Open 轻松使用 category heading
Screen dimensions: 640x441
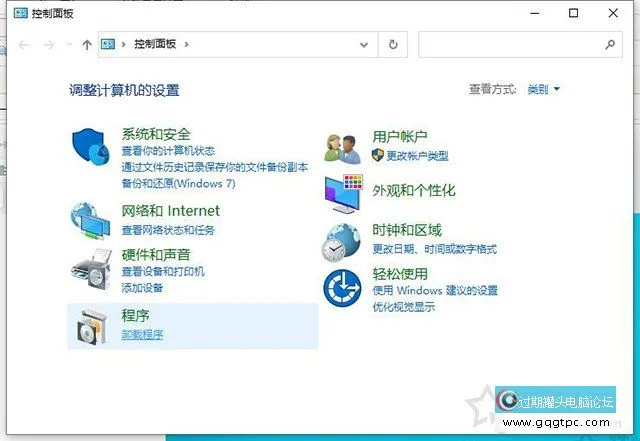[x=400, y=274]
